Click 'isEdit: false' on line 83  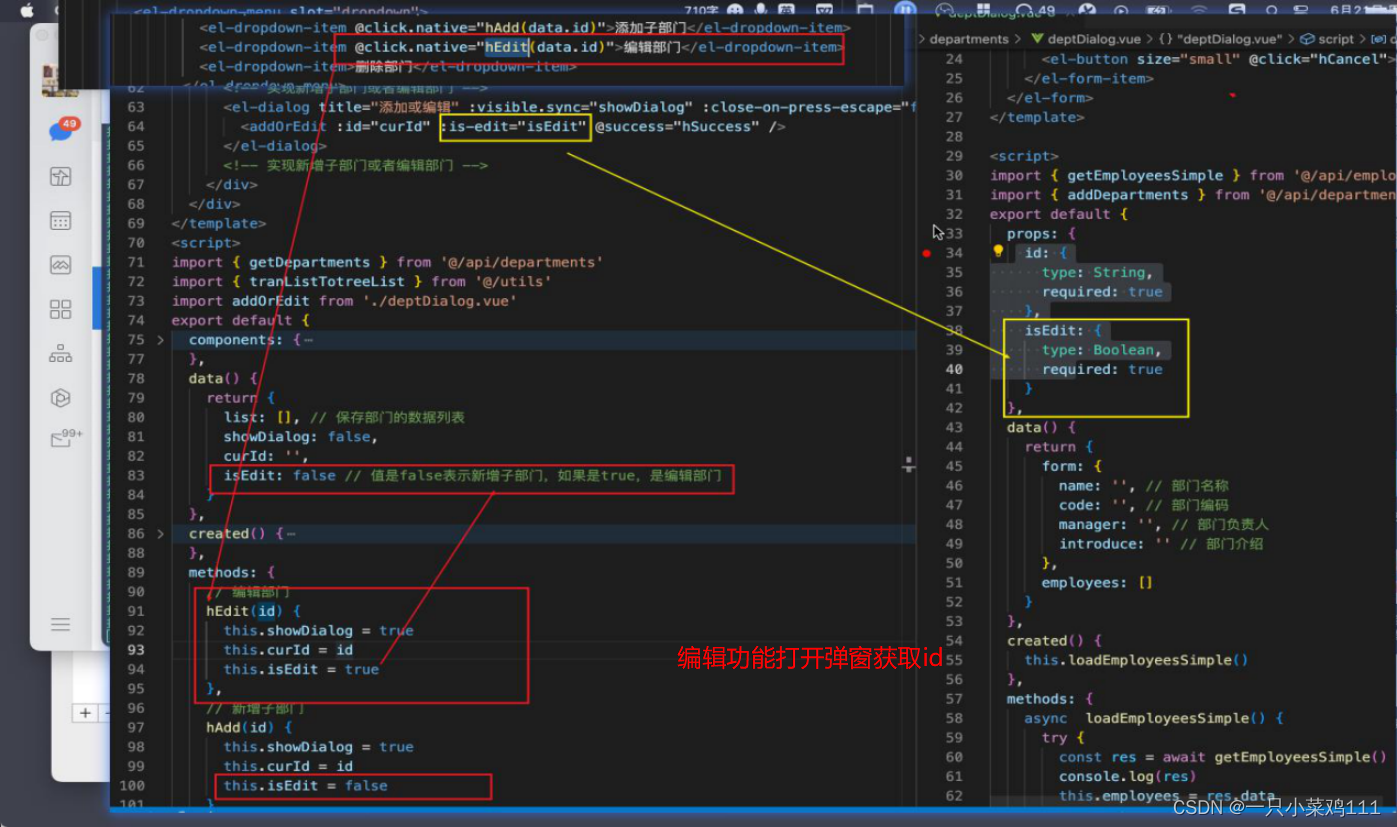279,475
